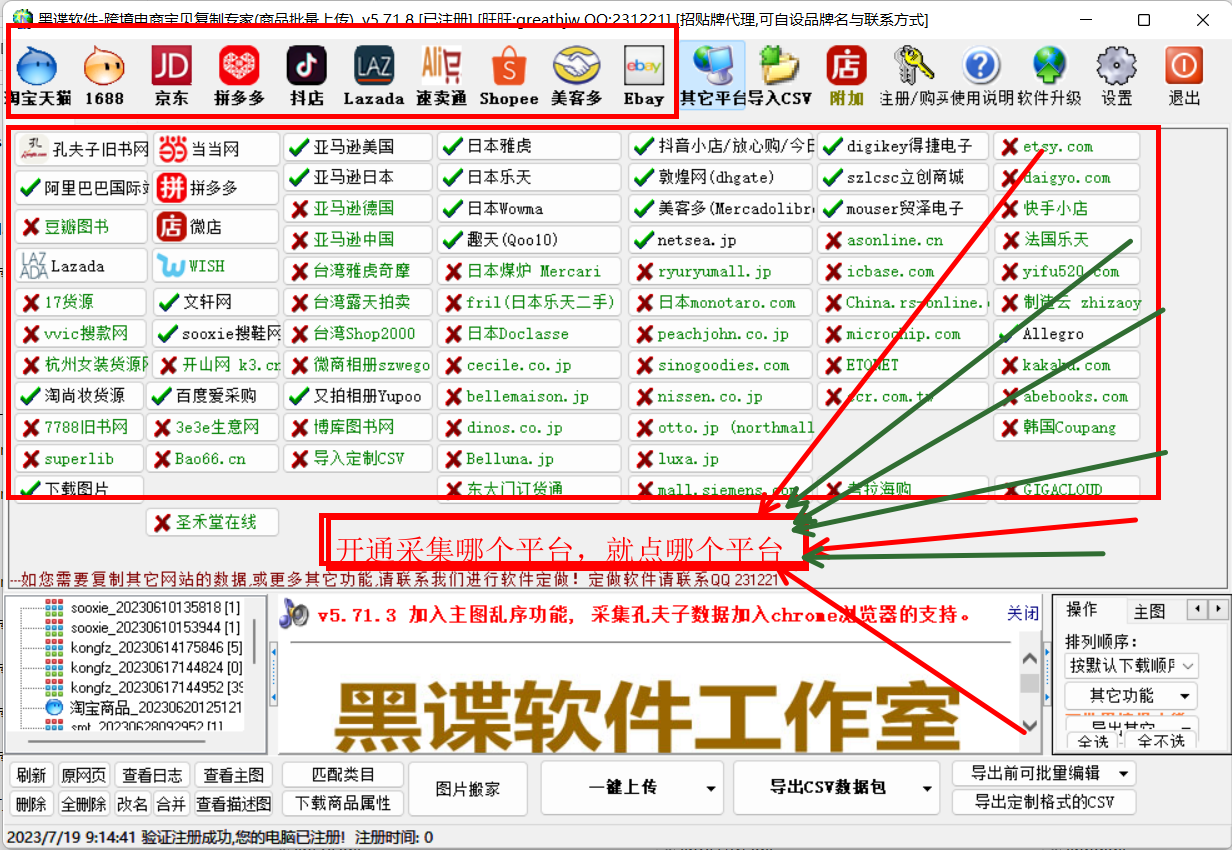1232x850 pixels.
Task: Select the sooxie_20230610153944 [1] tree item
Action: click(x=155, y=627)
